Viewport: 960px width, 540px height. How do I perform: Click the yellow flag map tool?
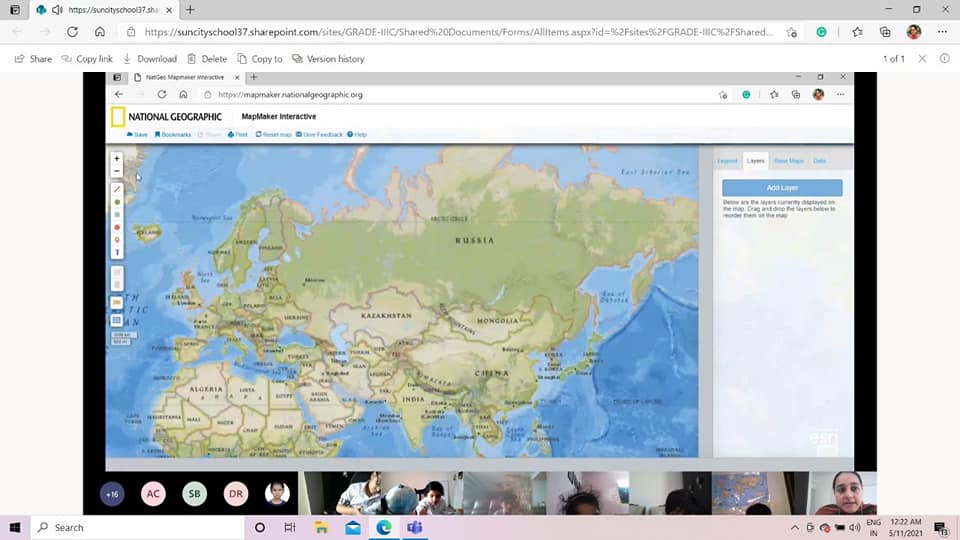(x=116, y=302)
